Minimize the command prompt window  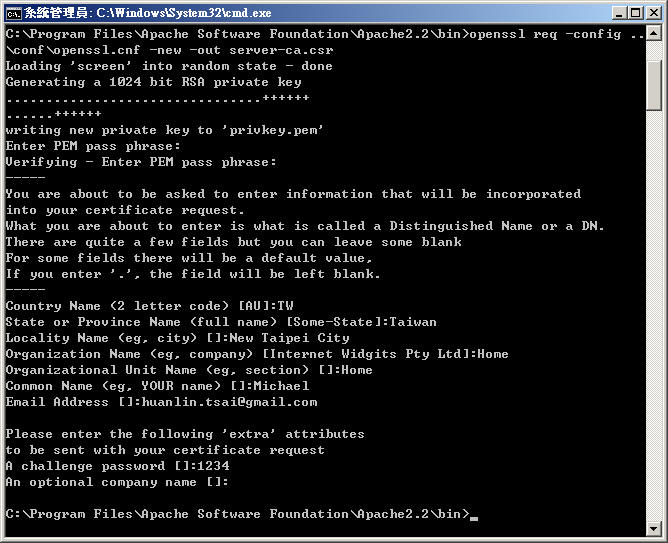click(x=618, y=12)
